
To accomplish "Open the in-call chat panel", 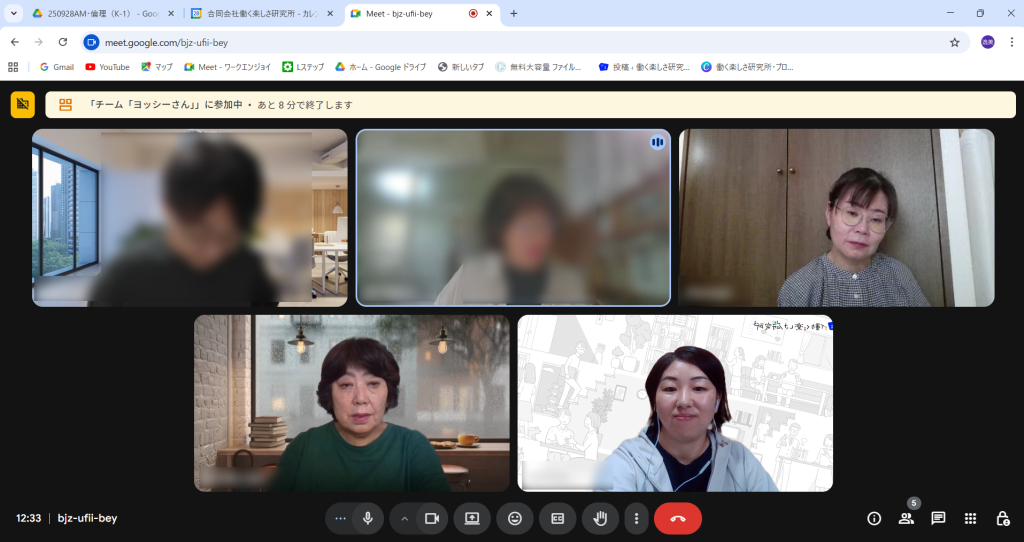I will pos(938,518).
